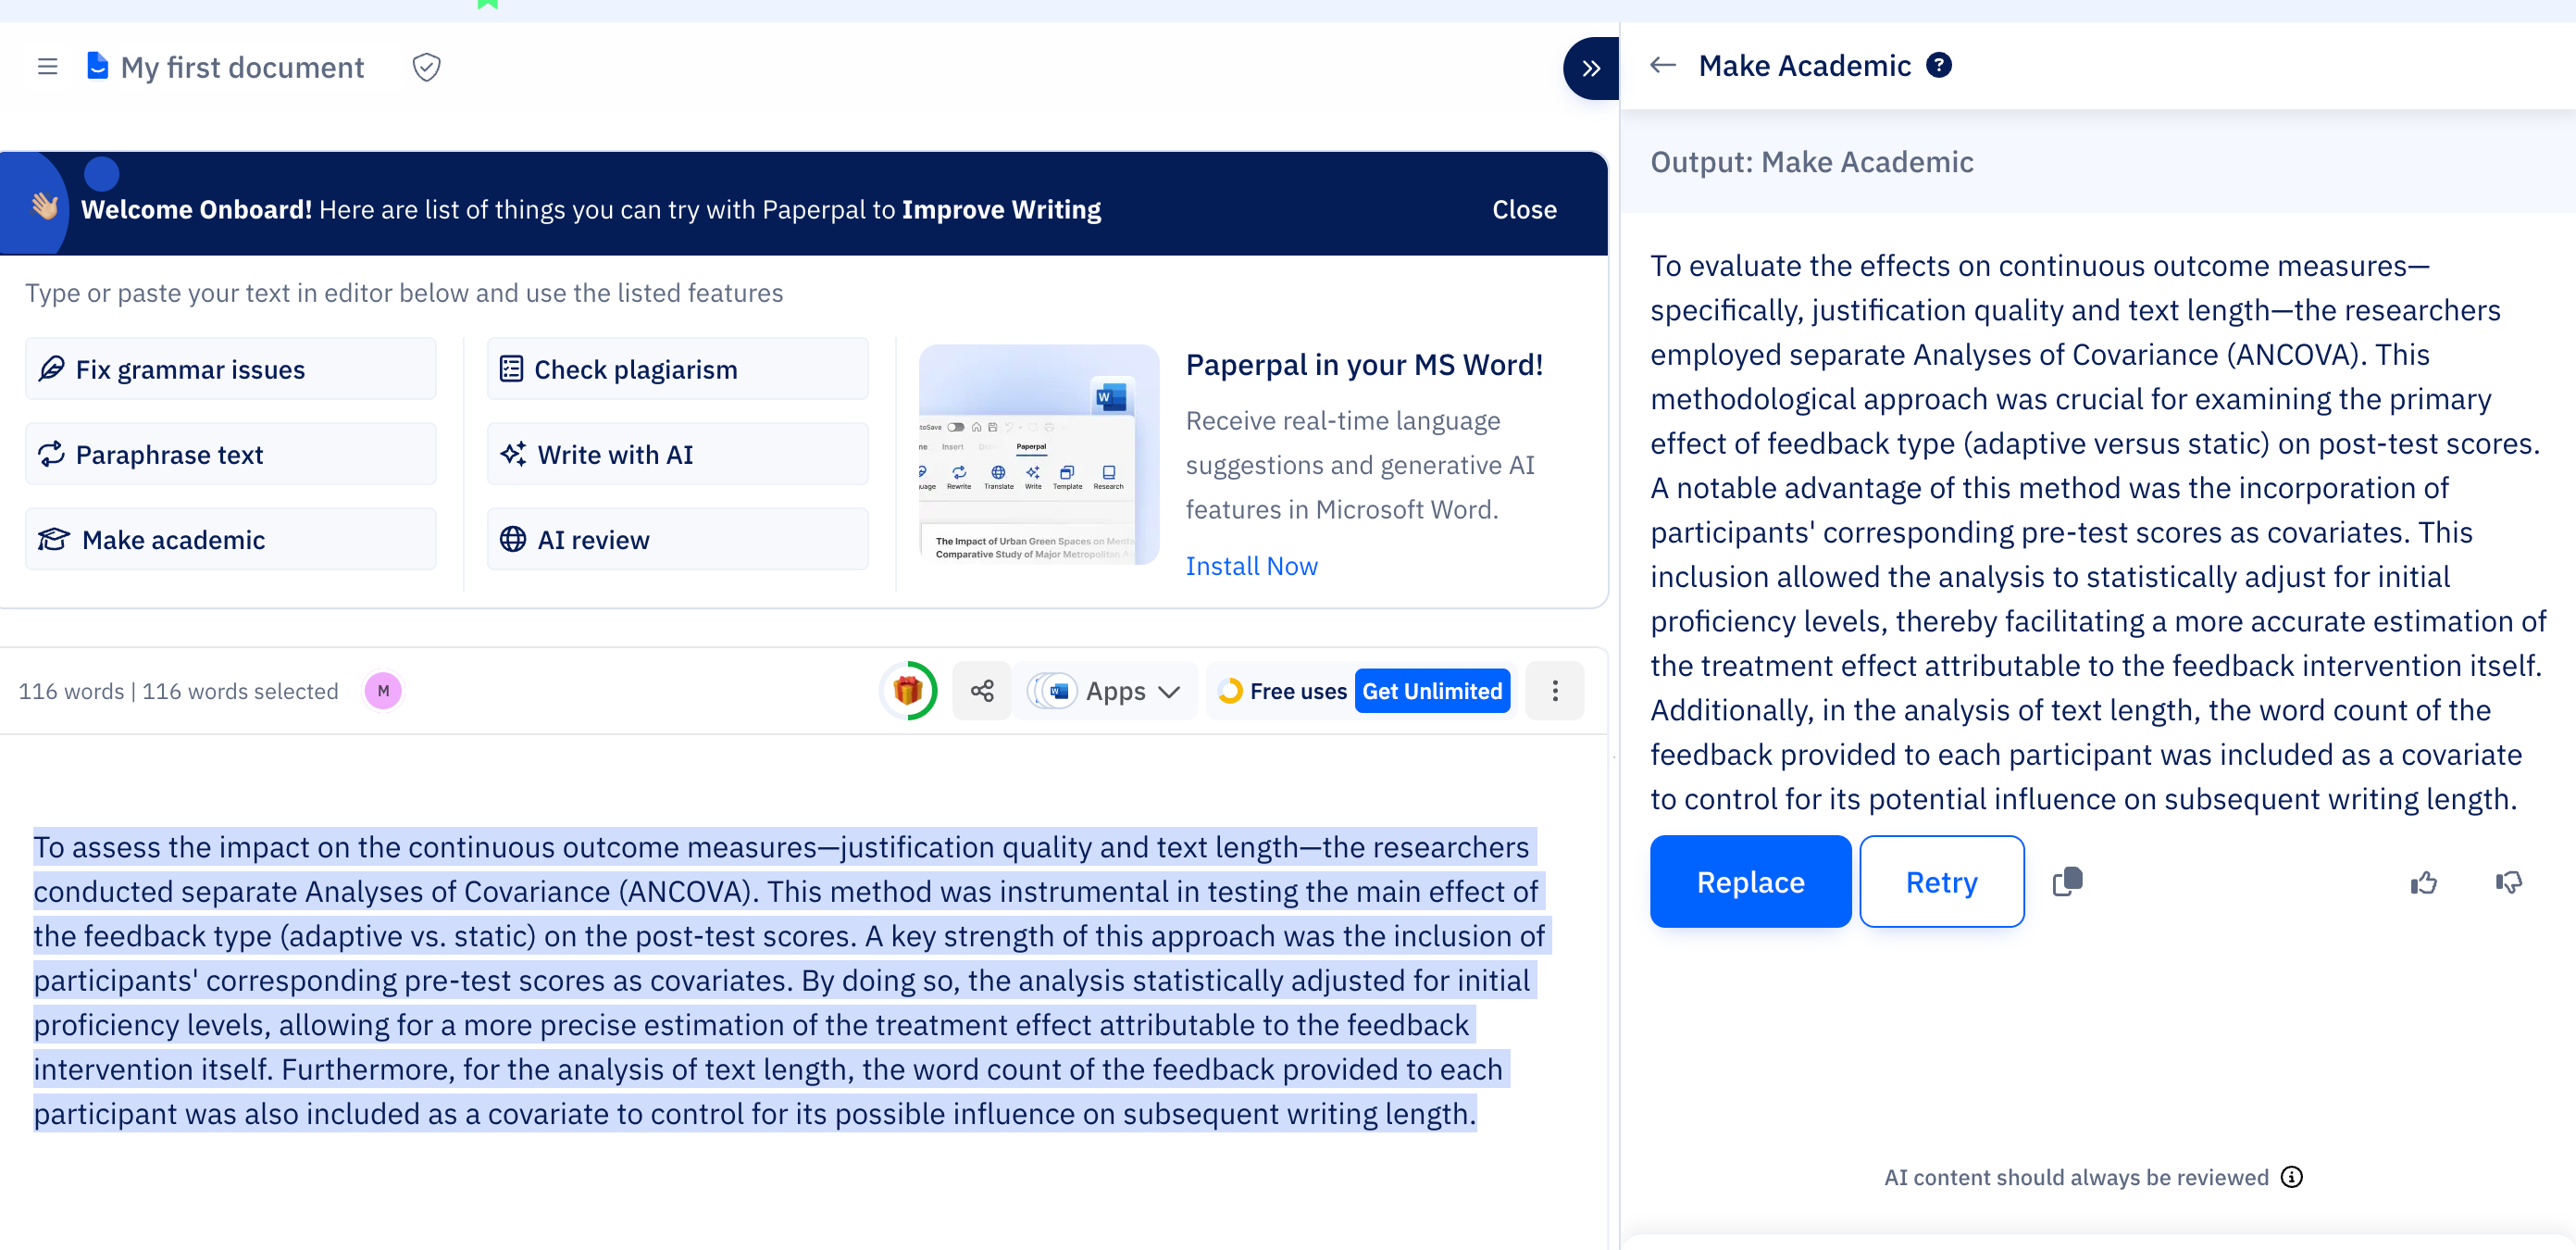Give thumbs down feedback
Screen dimensions: 2576x1250
(2508, 882)
